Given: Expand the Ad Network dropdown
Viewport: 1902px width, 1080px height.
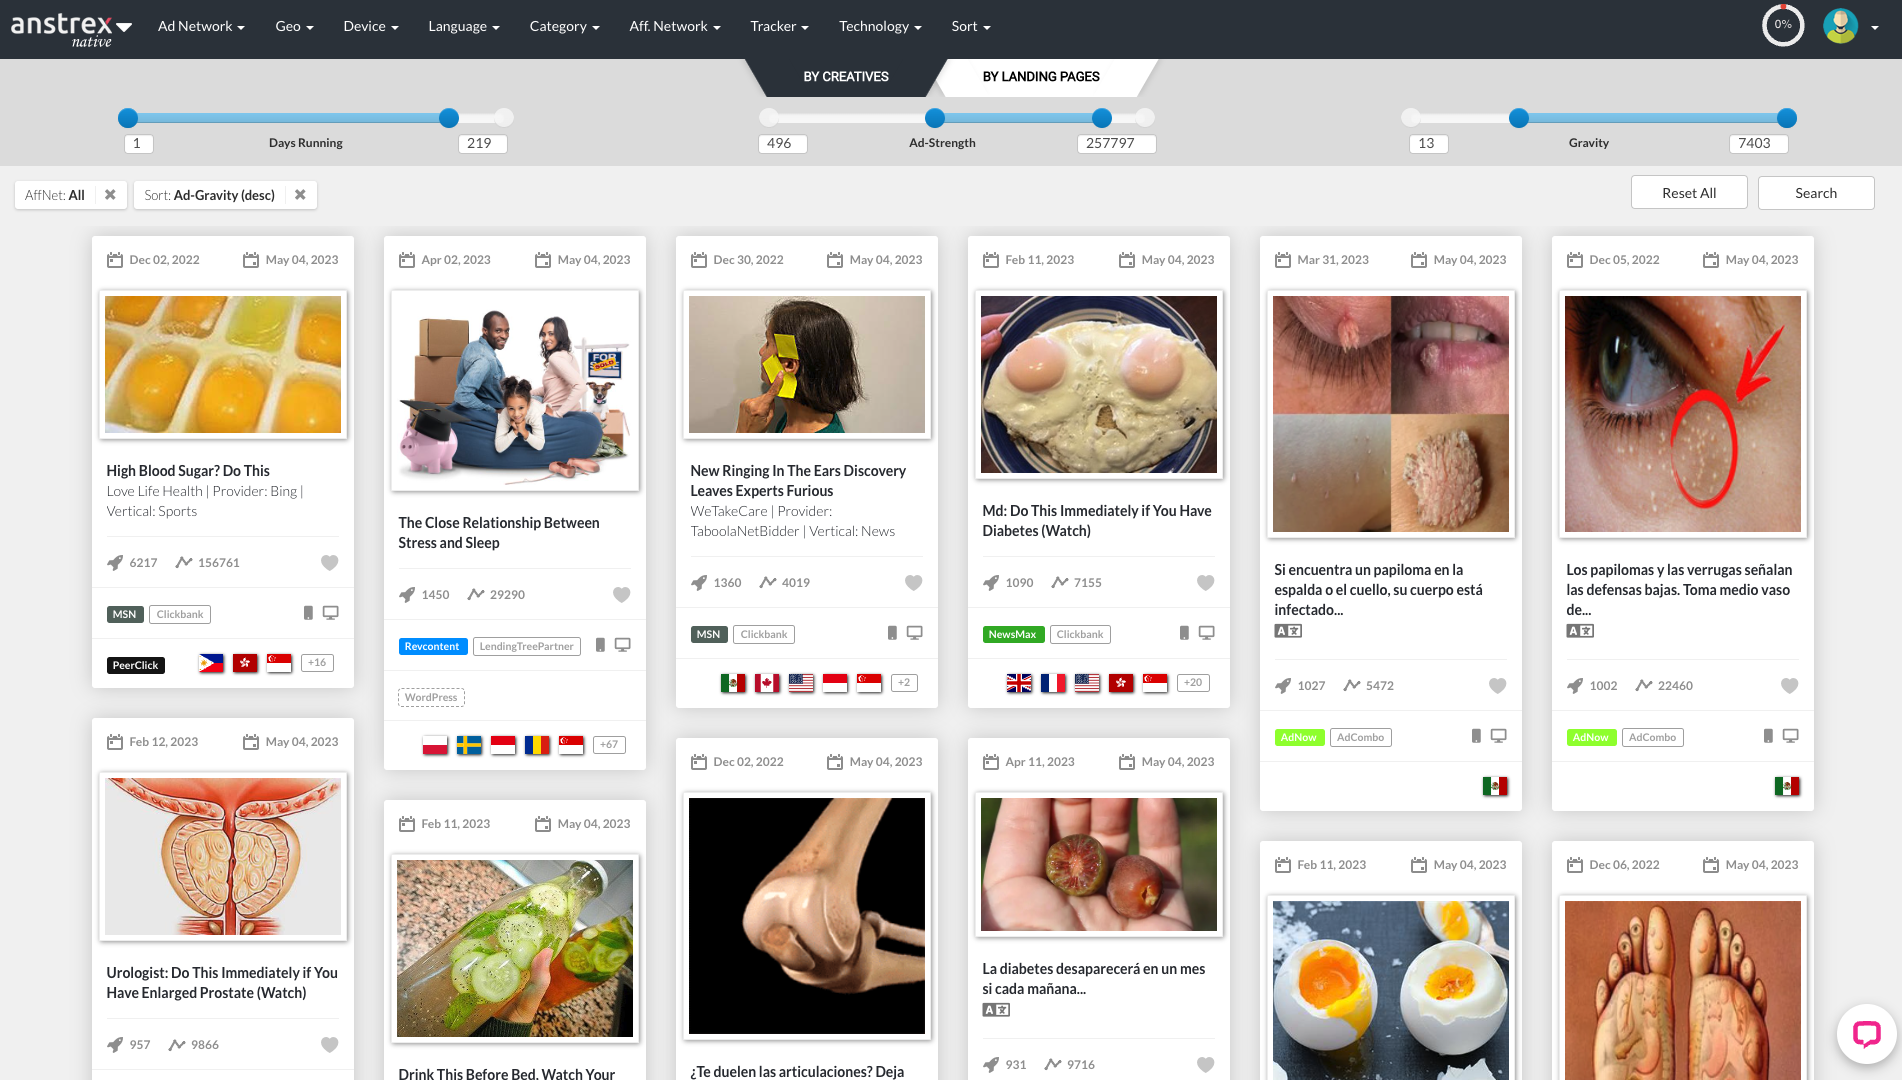Looking at the screenshot, I should (201, 27).
